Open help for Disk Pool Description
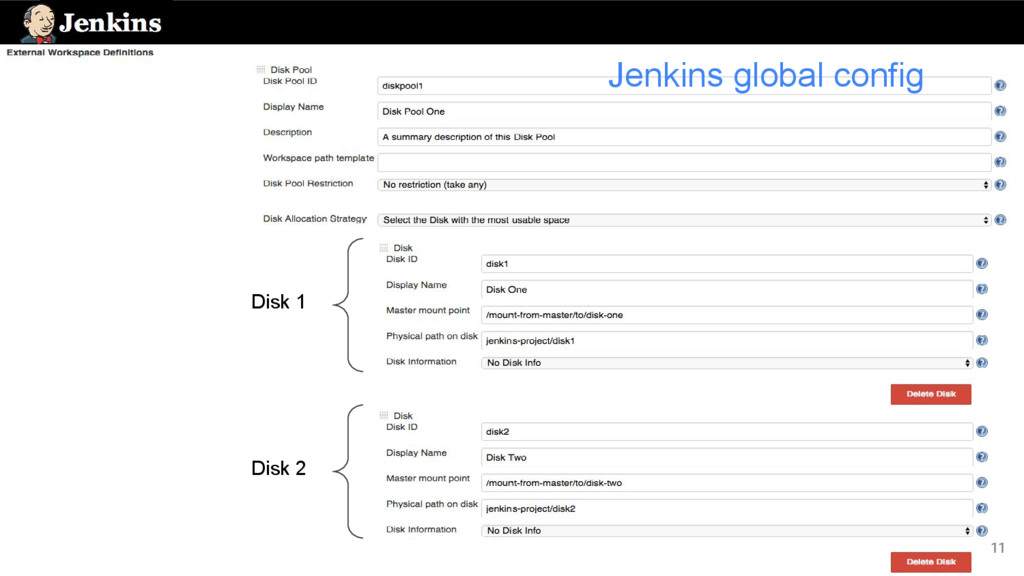 pyautogui.click(x=1000, y=136)
